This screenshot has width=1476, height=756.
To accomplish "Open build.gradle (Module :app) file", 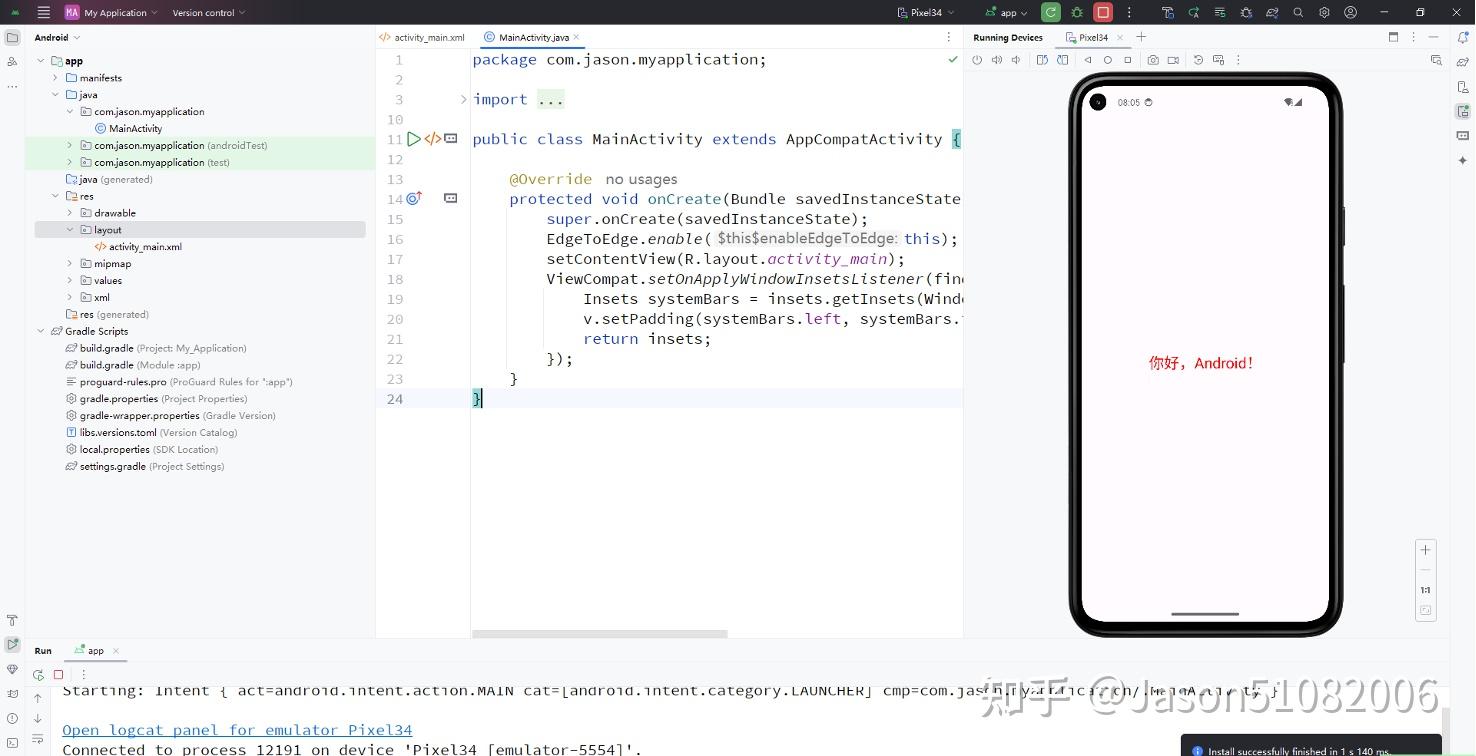I will click(x=133, y=365).
